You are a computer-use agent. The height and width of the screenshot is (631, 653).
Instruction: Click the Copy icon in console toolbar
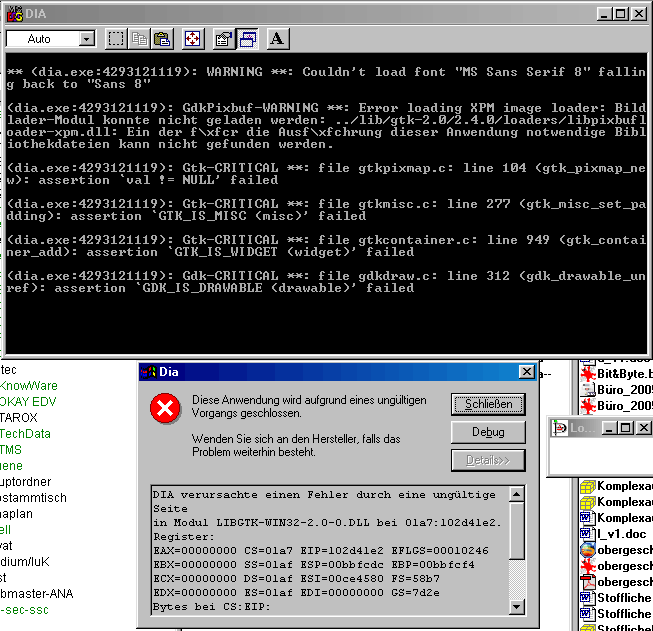point(139,39)
